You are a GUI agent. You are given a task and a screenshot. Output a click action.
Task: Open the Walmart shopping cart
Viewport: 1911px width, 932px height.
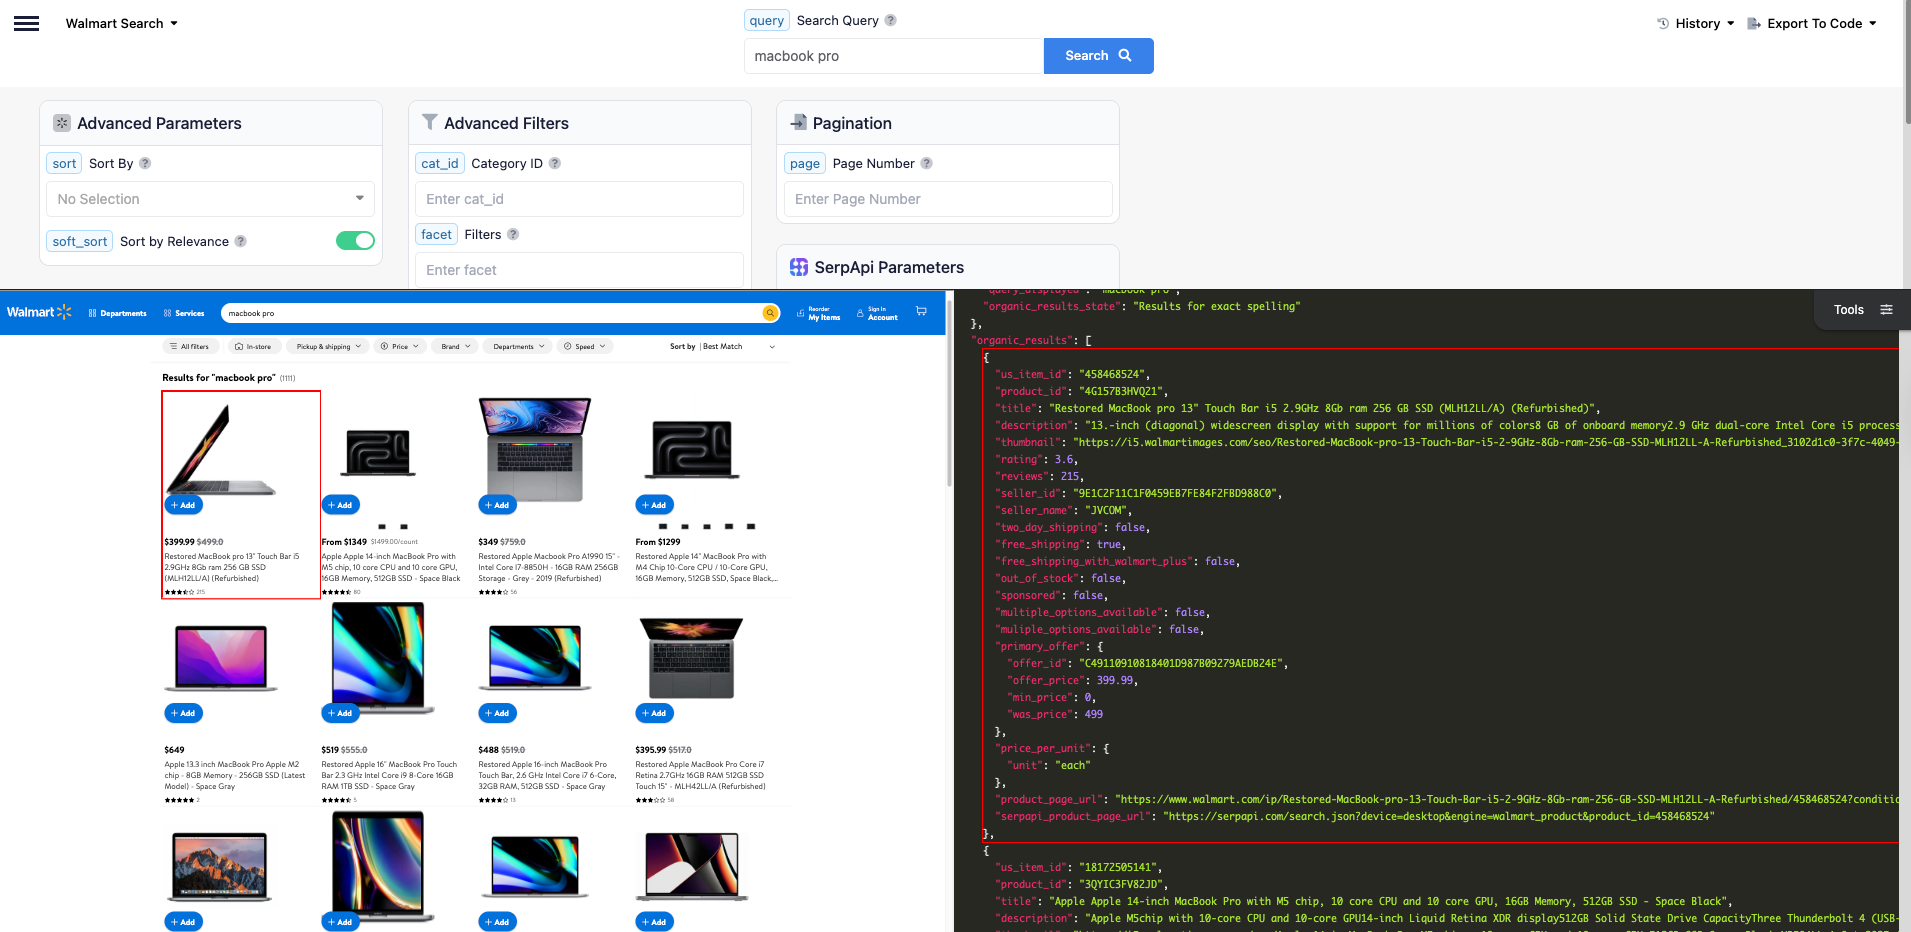point(921,312)
